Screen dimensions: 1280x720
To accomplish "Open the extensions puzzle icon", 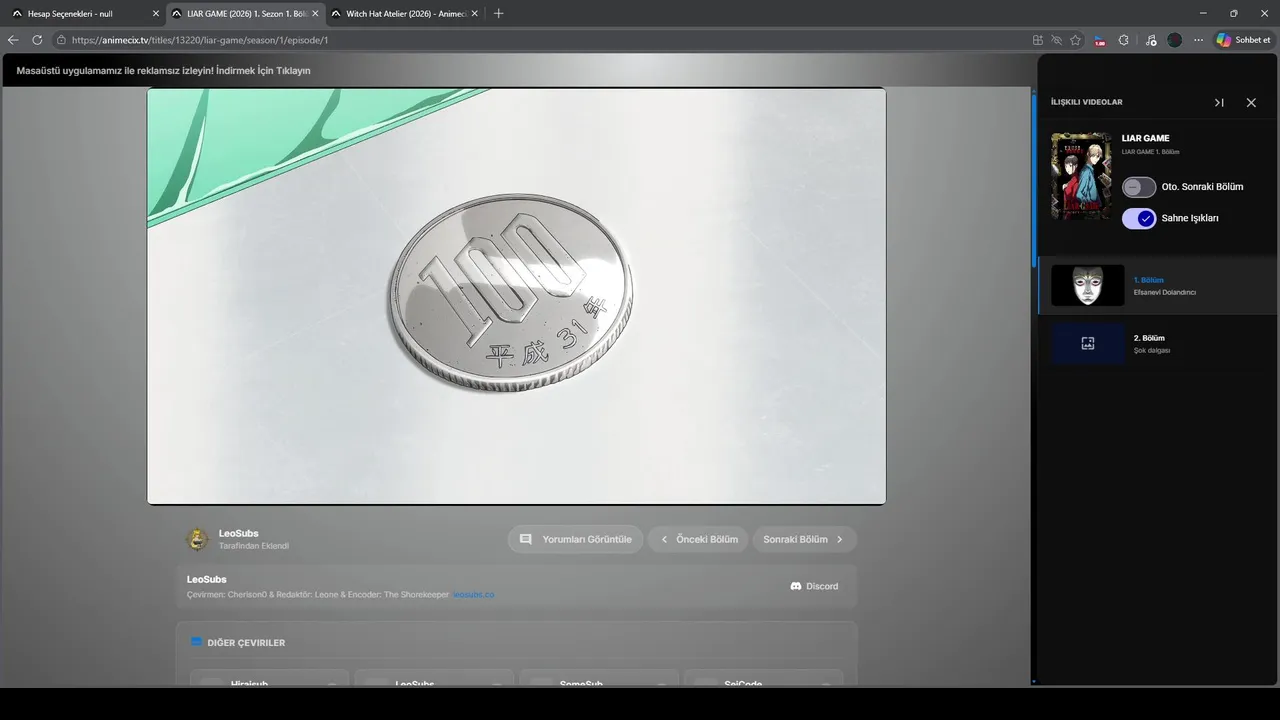I will (x=1124, y=40).
